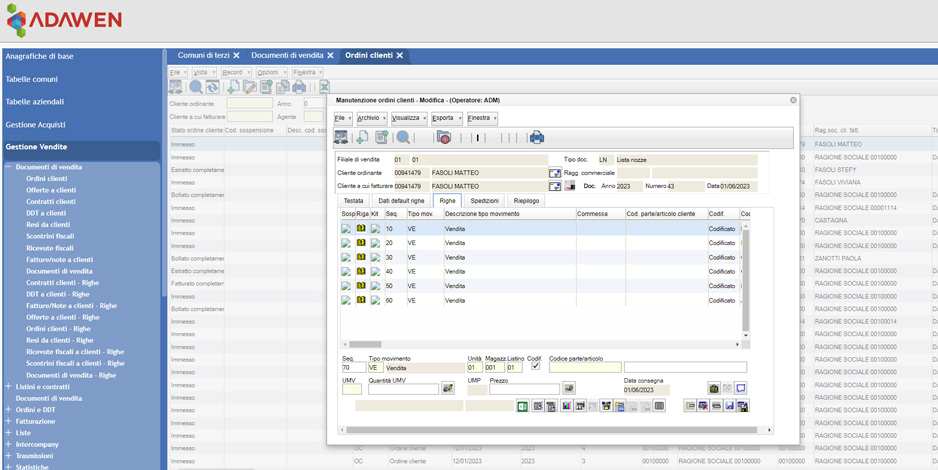Click the magnifier search icon in dialog toolbar
Viewport: 938px width, 470px height.
pos(403,138)
